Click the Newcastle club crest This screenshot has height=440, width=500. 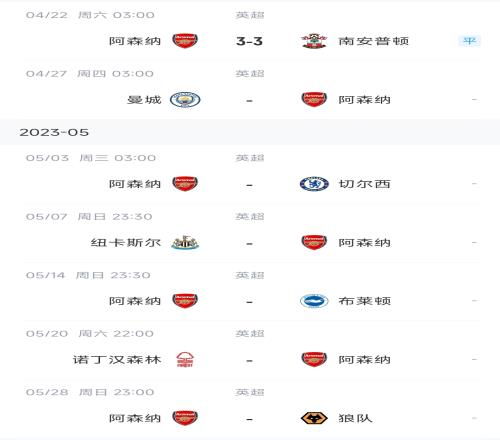pyautogui.click(x=185, y=242)
